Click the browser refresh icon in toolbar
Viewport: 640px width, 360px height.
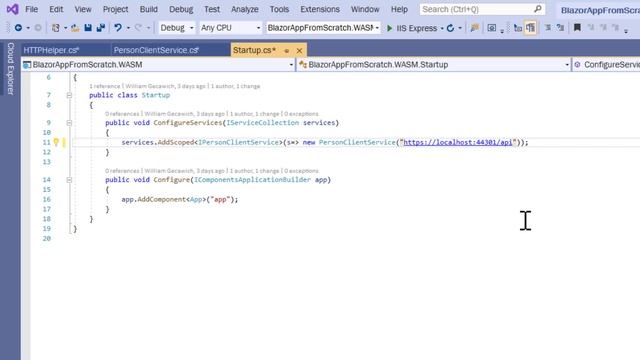click(x=450, y=28)
